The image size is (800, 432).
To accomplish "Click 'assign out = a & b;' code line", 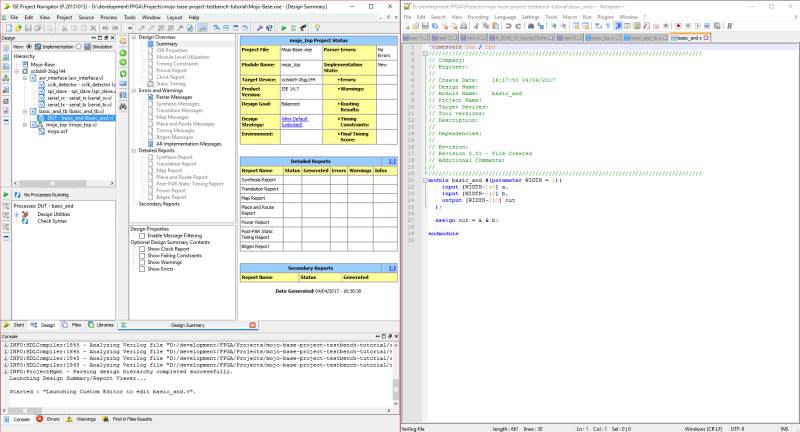I will click(466, 220).
